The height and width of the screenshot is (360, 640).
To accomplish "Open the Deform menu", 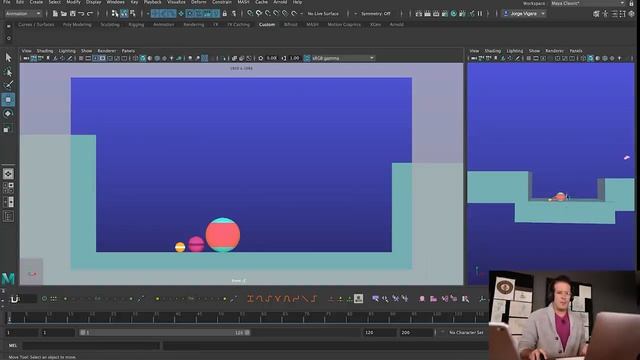I will (x=199, y=2).
